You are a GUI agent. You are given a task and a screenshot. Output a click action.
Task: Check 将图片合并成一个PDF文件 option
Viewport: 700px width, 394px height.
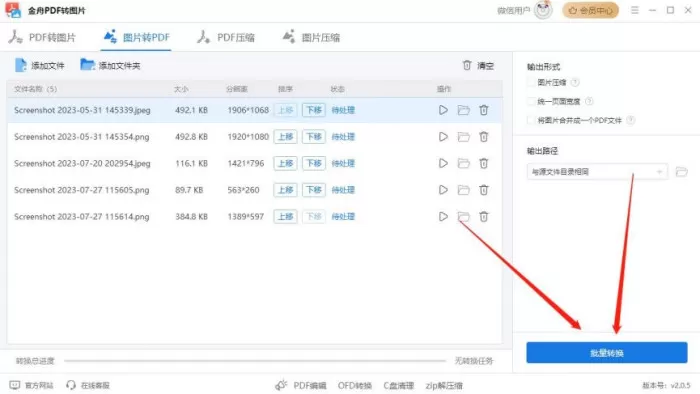(531, 120)
